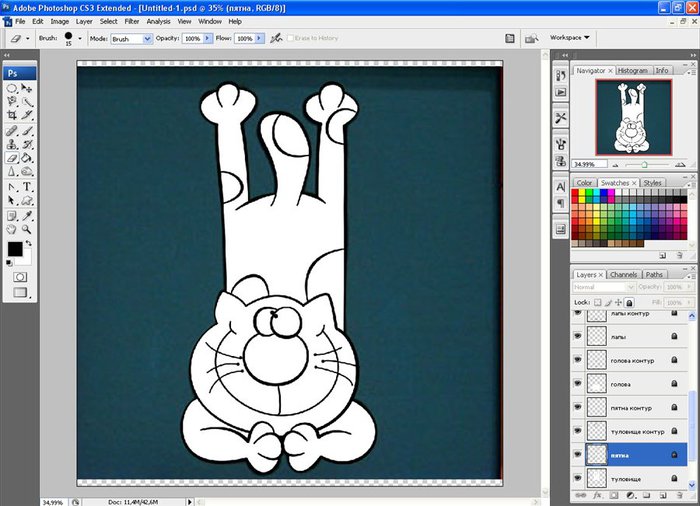Hide the selected пятна layer
This screenshot has height=506, width=700.
578,454
